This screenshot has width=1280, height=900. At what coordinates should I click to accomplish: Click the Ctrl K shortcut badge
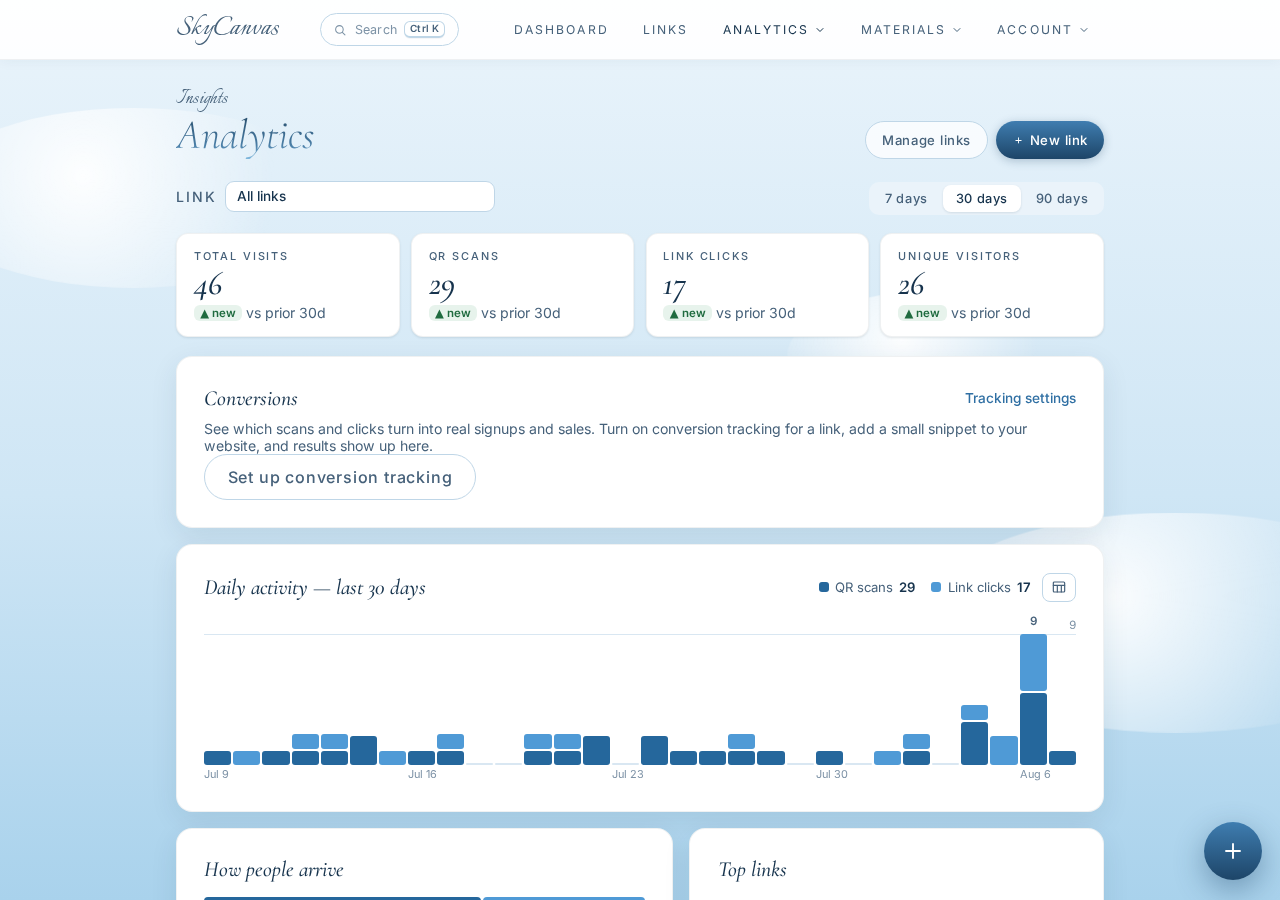tap(424, 29)
